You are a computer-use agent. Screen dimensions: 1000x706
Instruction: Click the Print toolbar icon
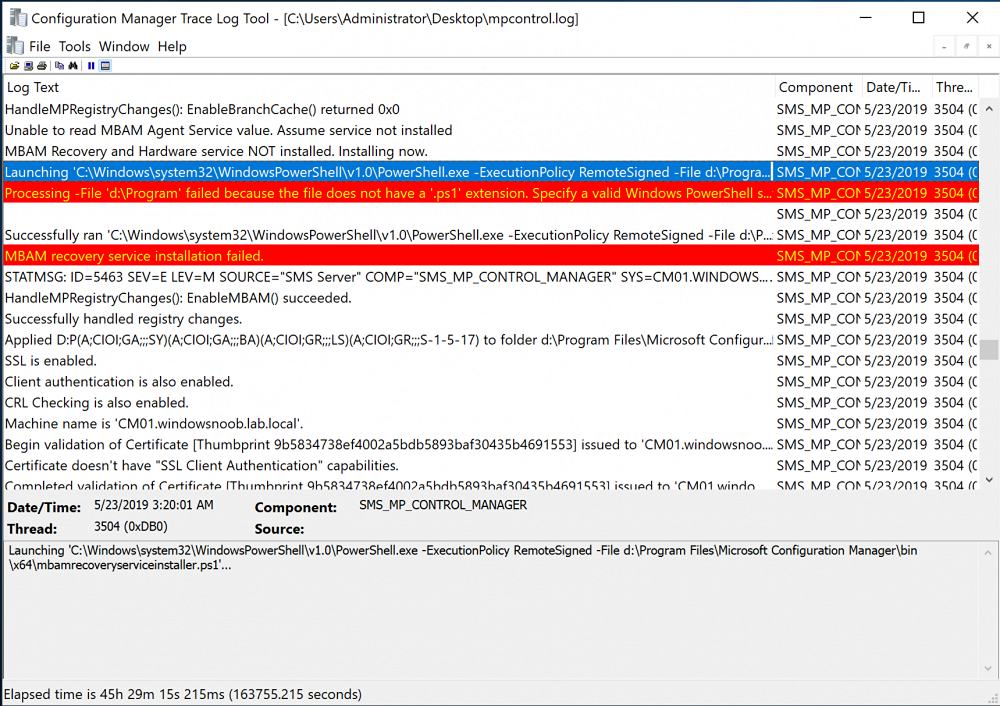[x=42, y=66]
